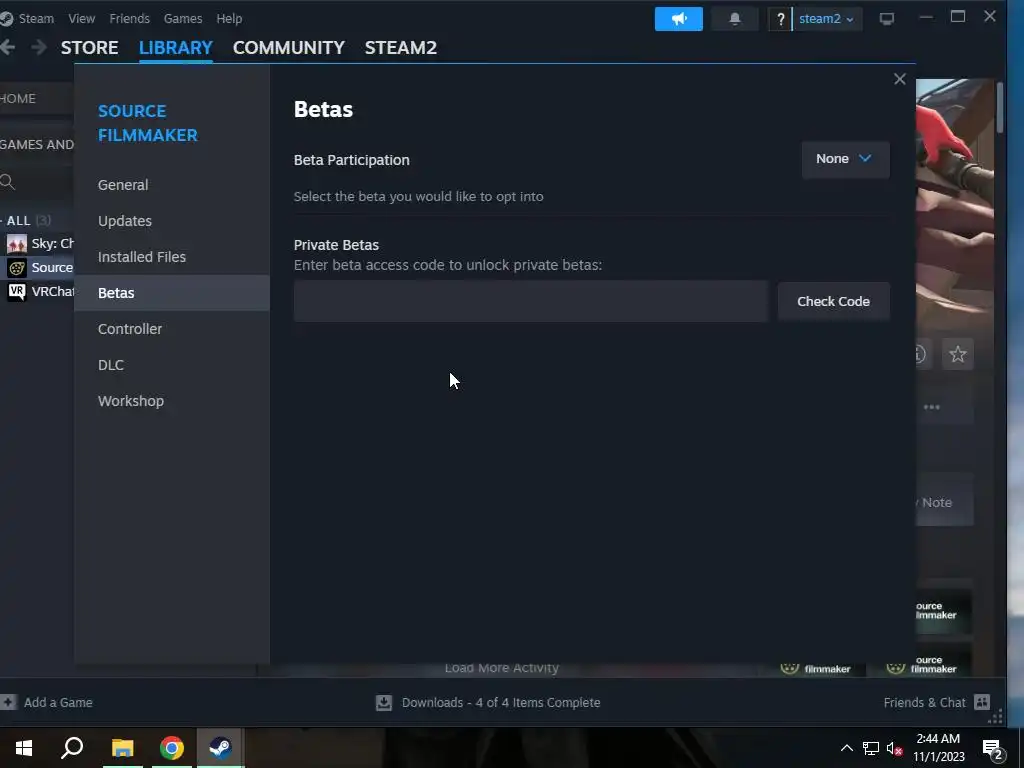Click the library page vertical scrollbar
Screen dimensions: 1024x768
(x=999, y=108)
